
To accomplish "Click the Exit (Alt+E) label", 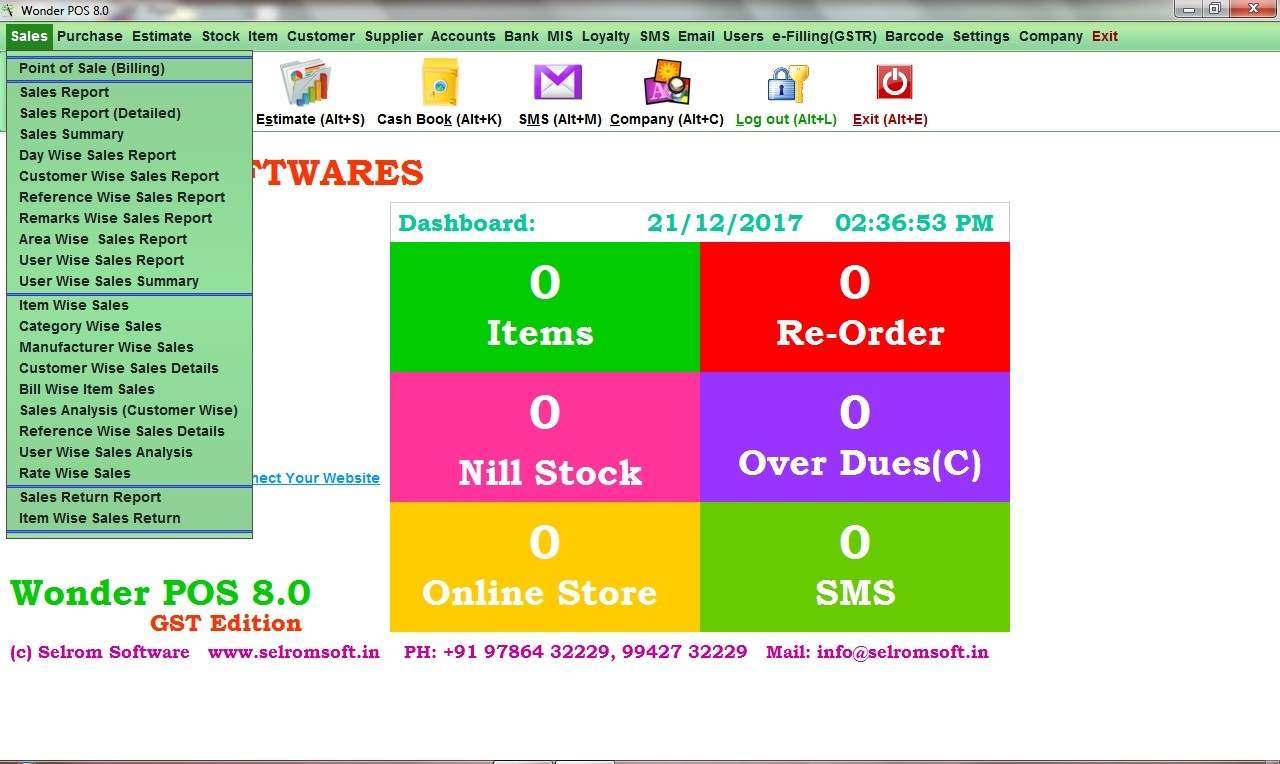I will (x=890, y=119).
